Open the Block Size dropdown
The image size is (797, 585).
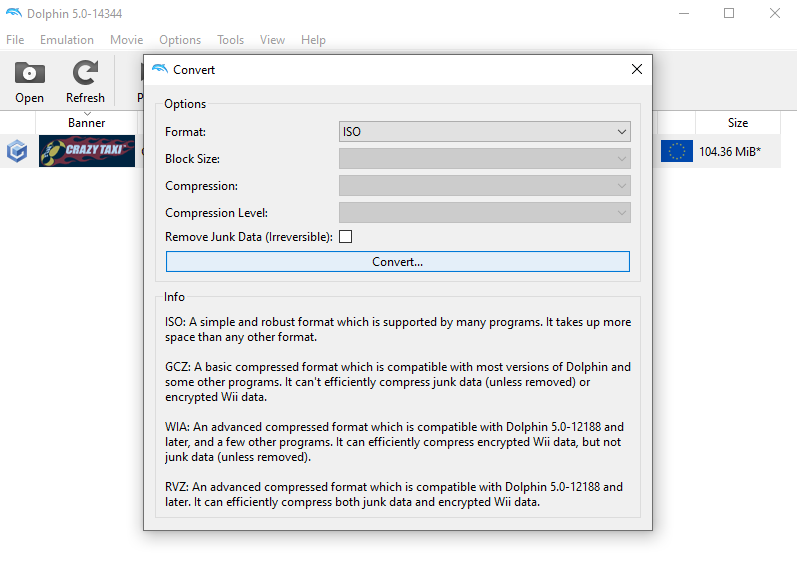(485, 159)
